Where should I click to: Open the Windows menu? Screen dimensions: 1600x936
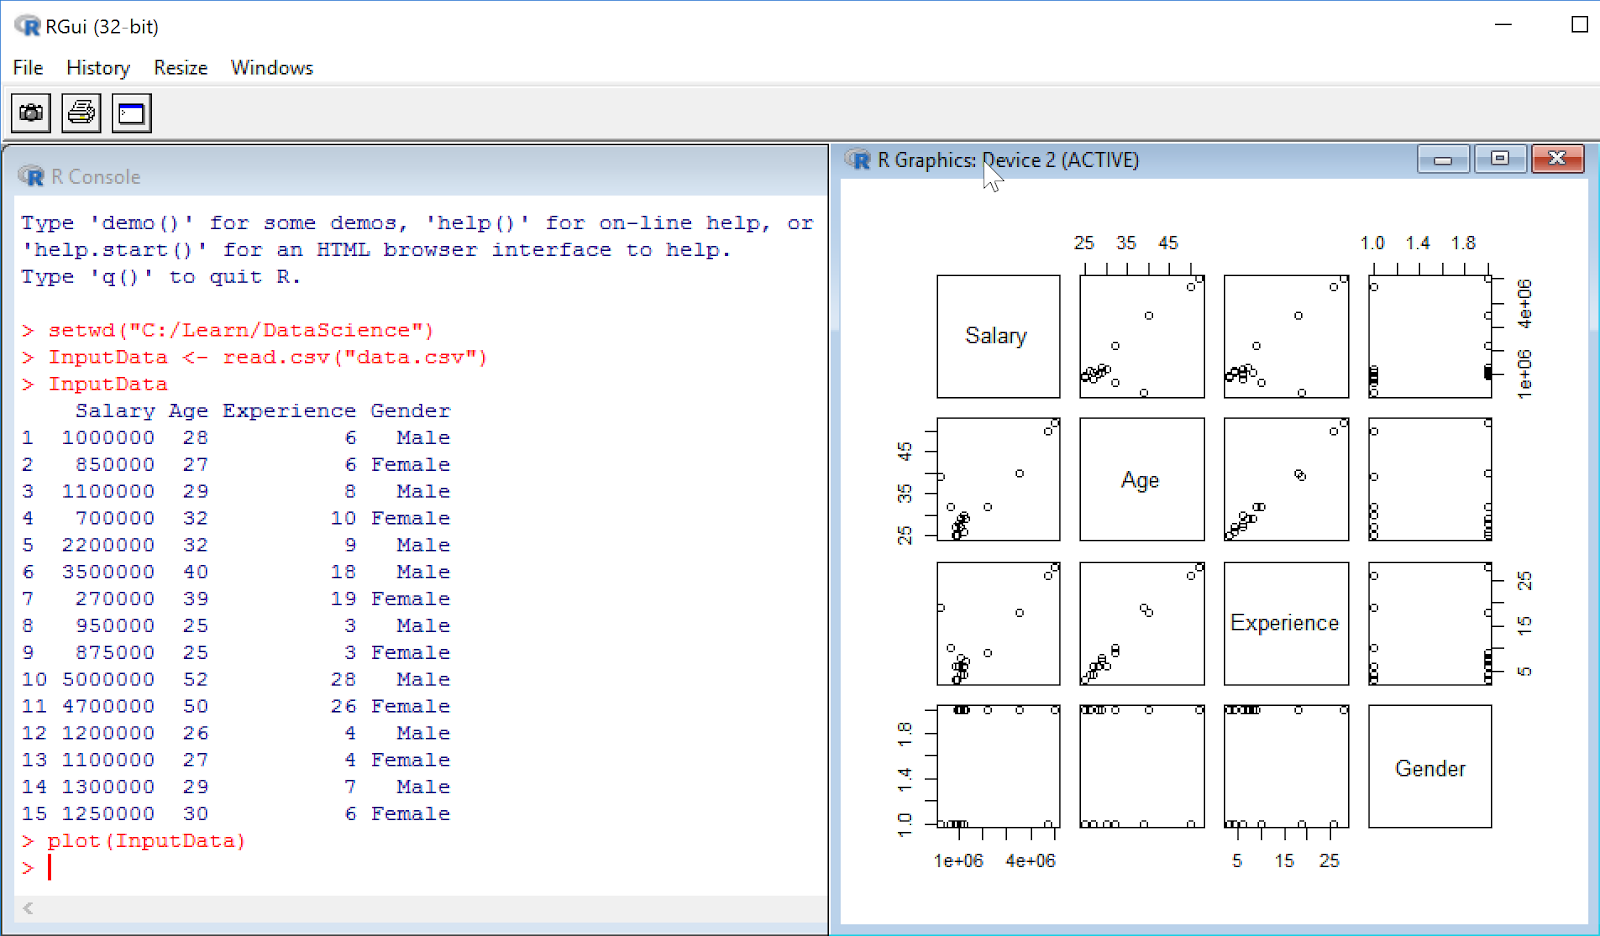click(x=272, y=68)
